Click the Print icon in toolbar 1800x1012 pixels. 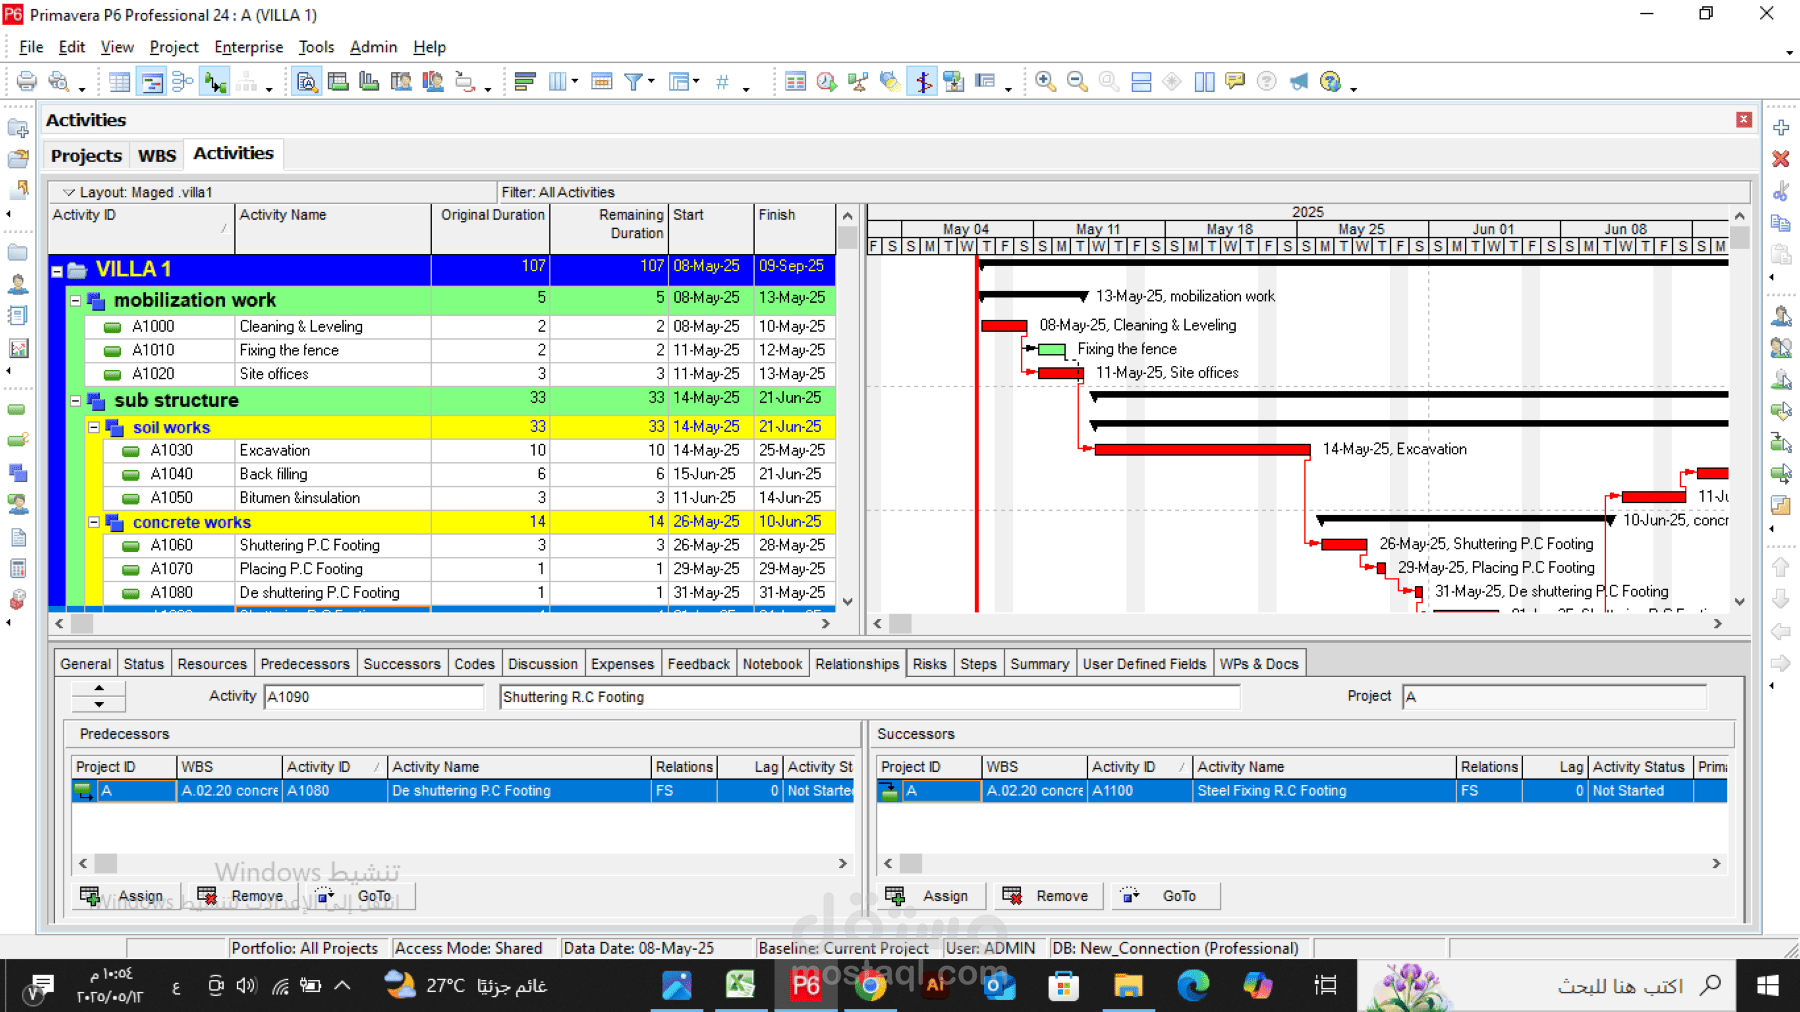click(27, 81)
